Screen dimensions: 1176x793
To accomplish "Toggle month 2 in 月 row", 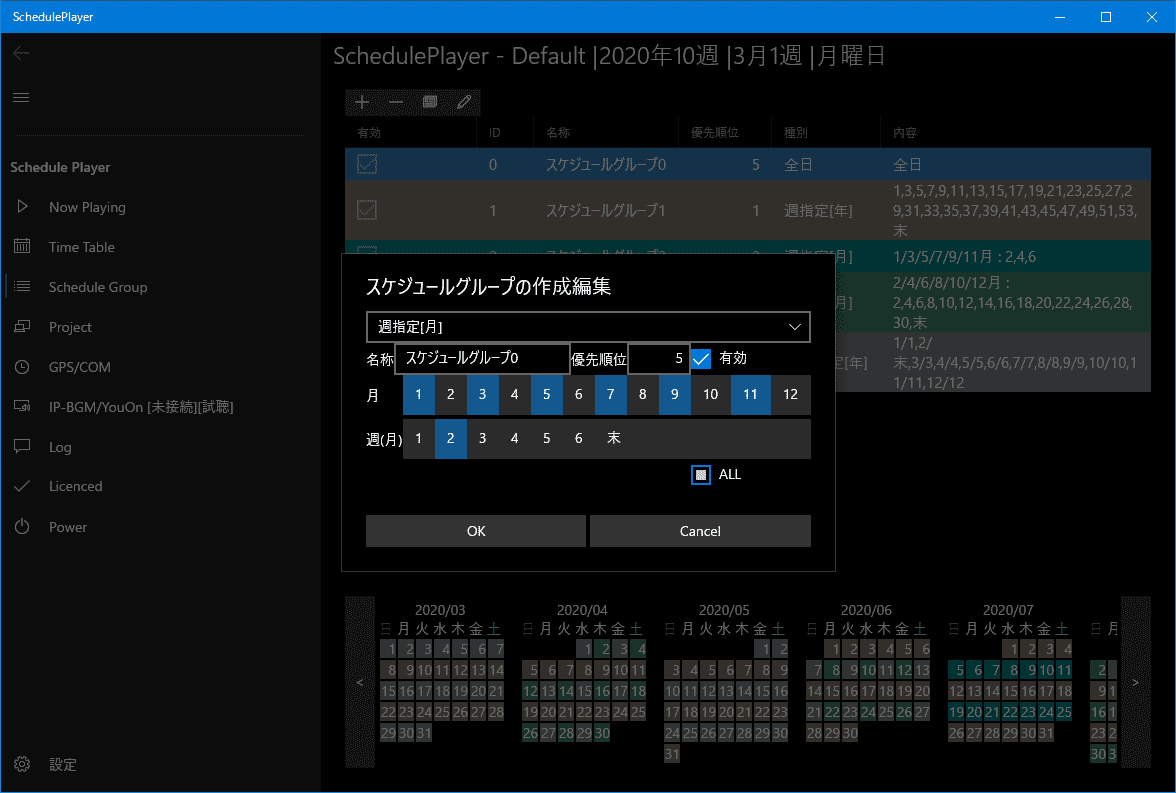I will [451, 395].
